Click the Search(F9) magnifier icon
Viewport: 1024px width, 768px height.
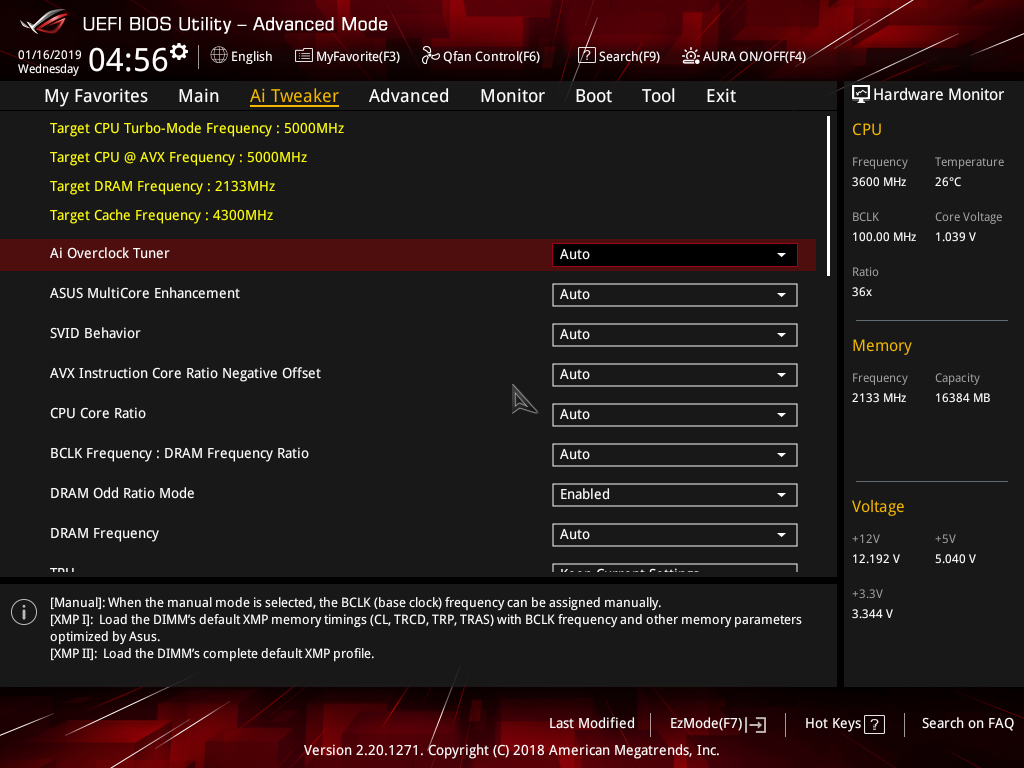click(x=587, y=56)
